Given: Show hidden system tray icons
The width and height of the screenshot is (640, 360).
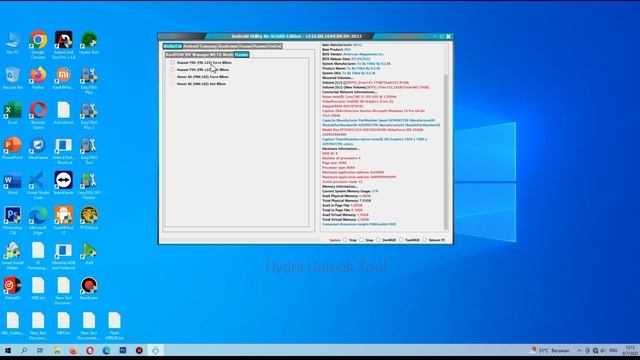Looking at the screenshot, I should tap(579, 350).
